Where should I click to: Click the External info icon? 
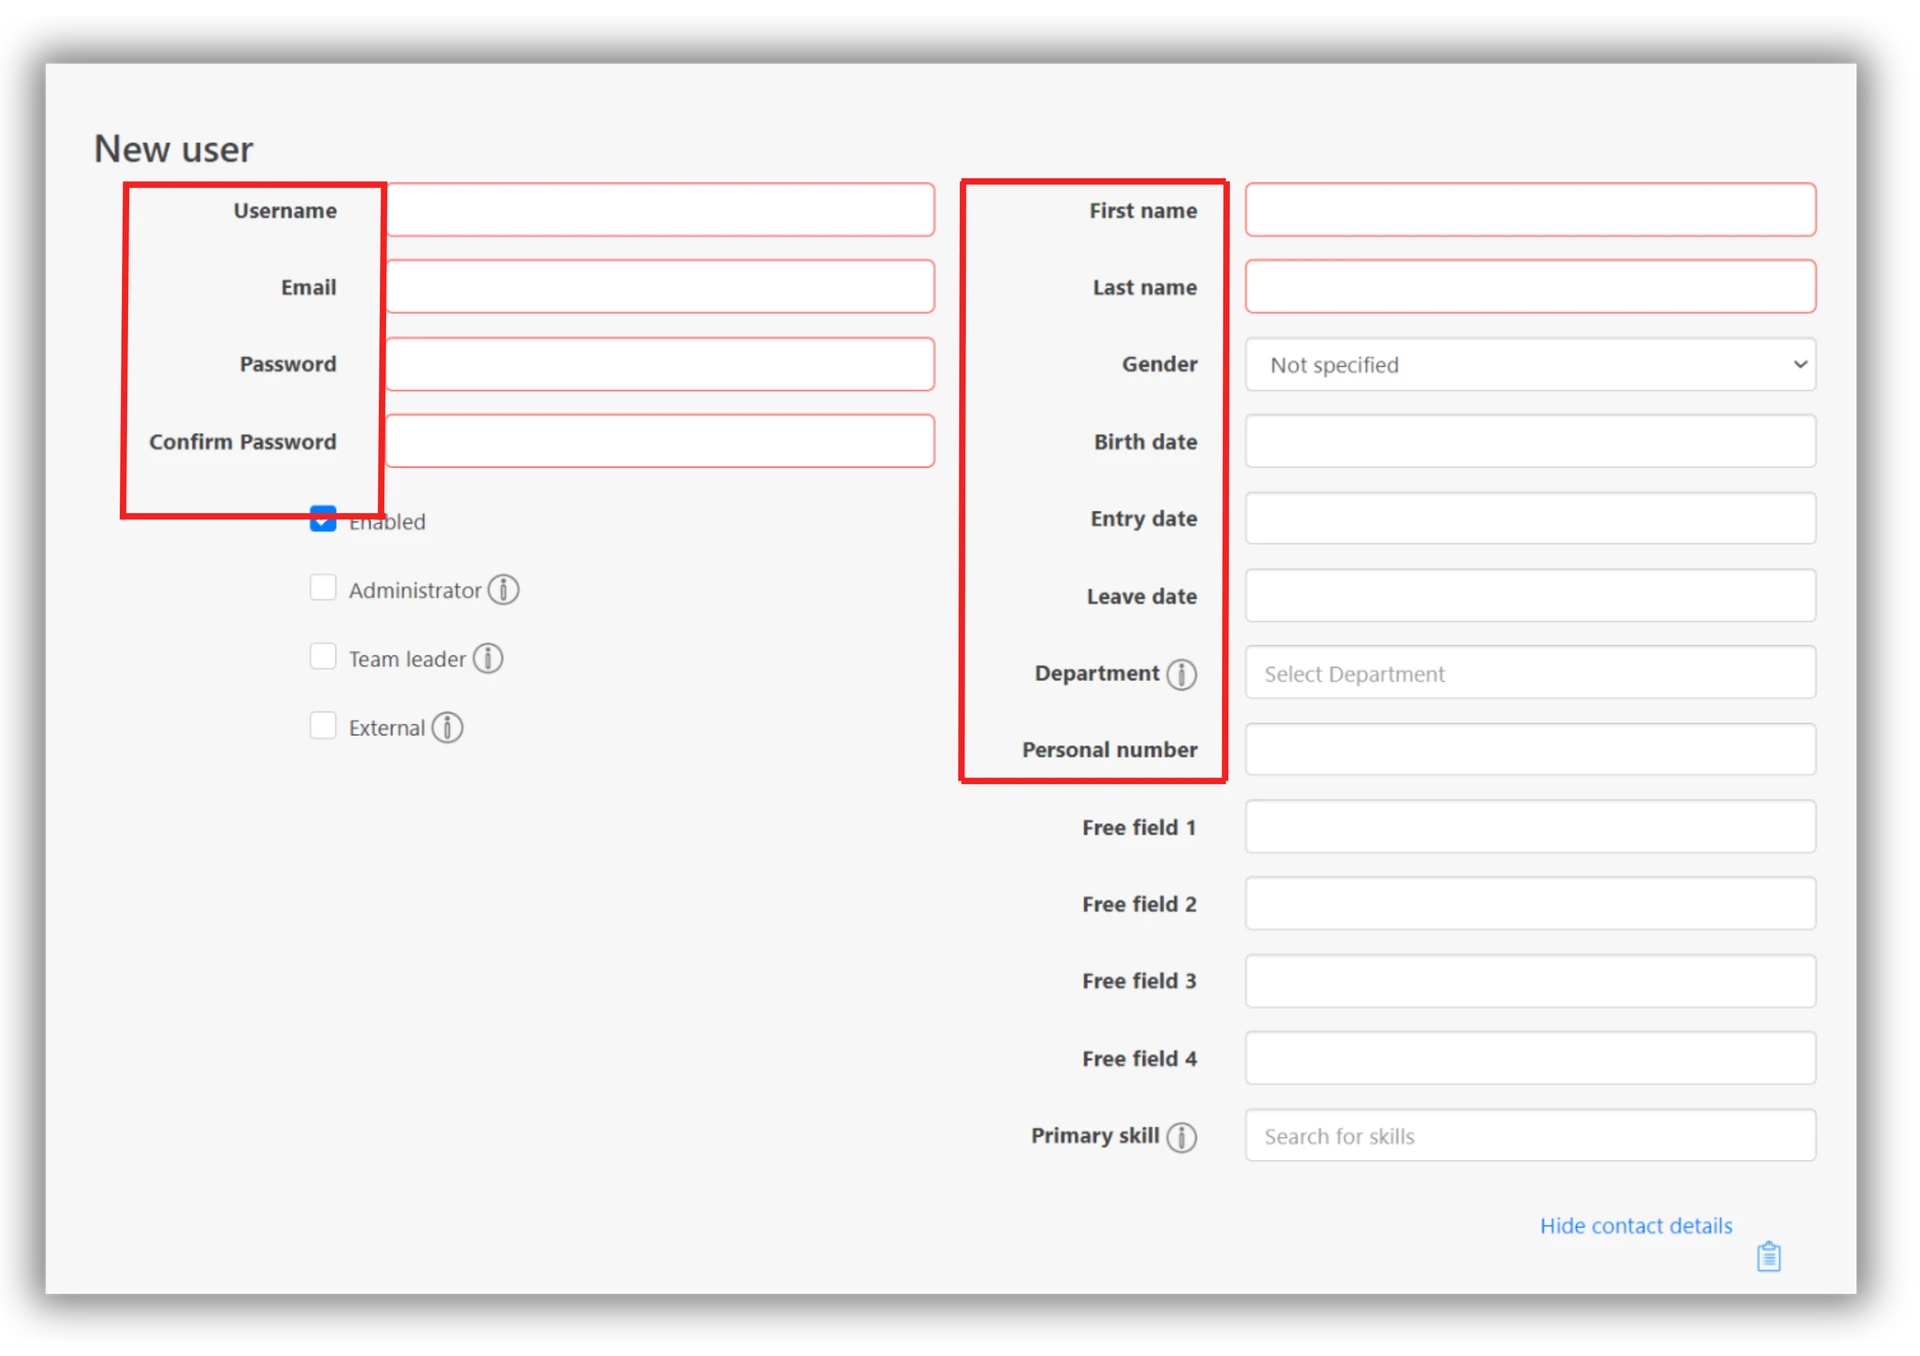[447, 728]
